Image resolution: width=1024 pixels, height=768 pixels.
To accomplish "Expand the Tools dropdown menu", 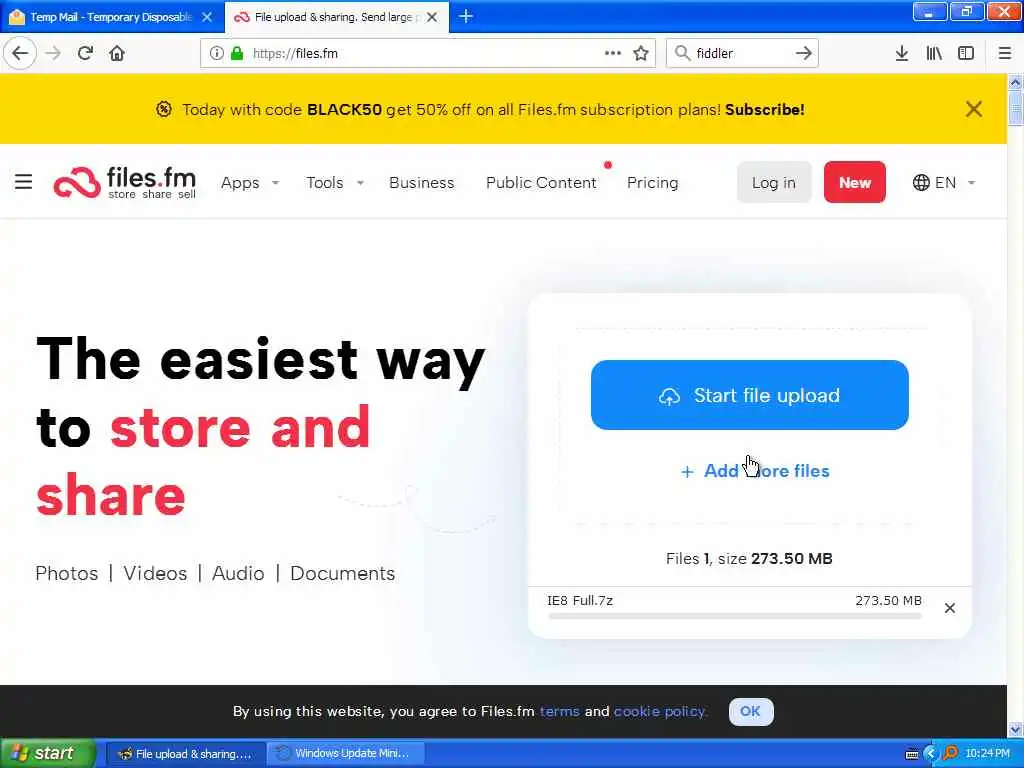I will 334,182.
